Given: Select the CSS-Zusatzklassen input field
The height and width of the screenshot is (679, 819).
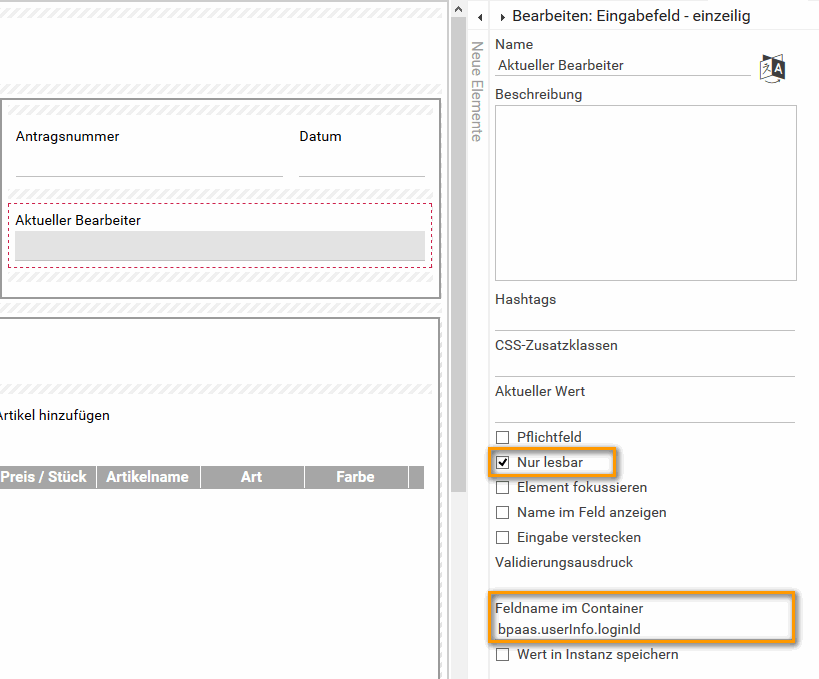Looking at the screenshot, I should 645,366.
